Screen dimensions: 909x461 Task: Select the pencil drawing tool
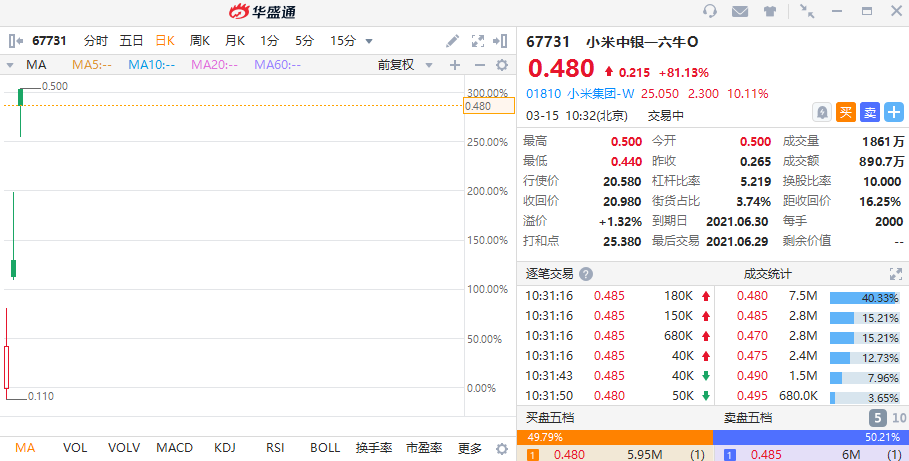coord(452,41)
